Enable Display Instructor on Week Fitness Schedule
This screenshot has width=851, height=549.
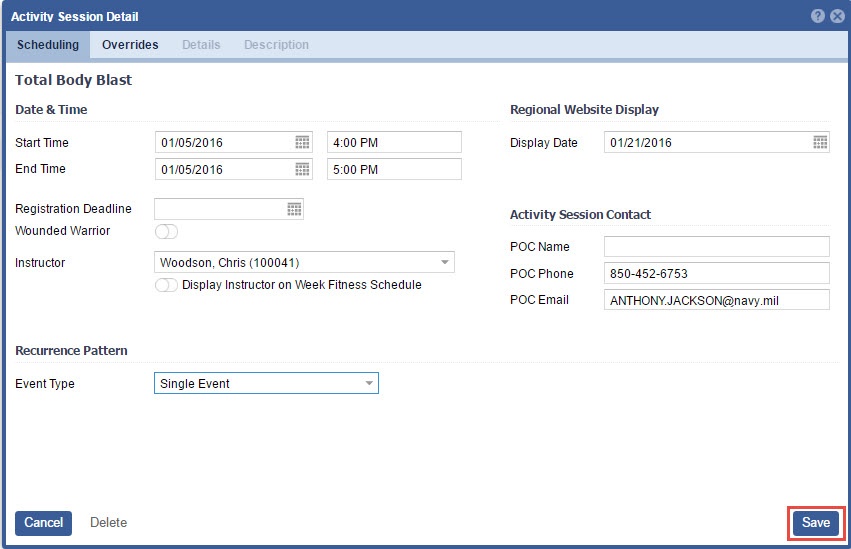[x=166, y=285]
